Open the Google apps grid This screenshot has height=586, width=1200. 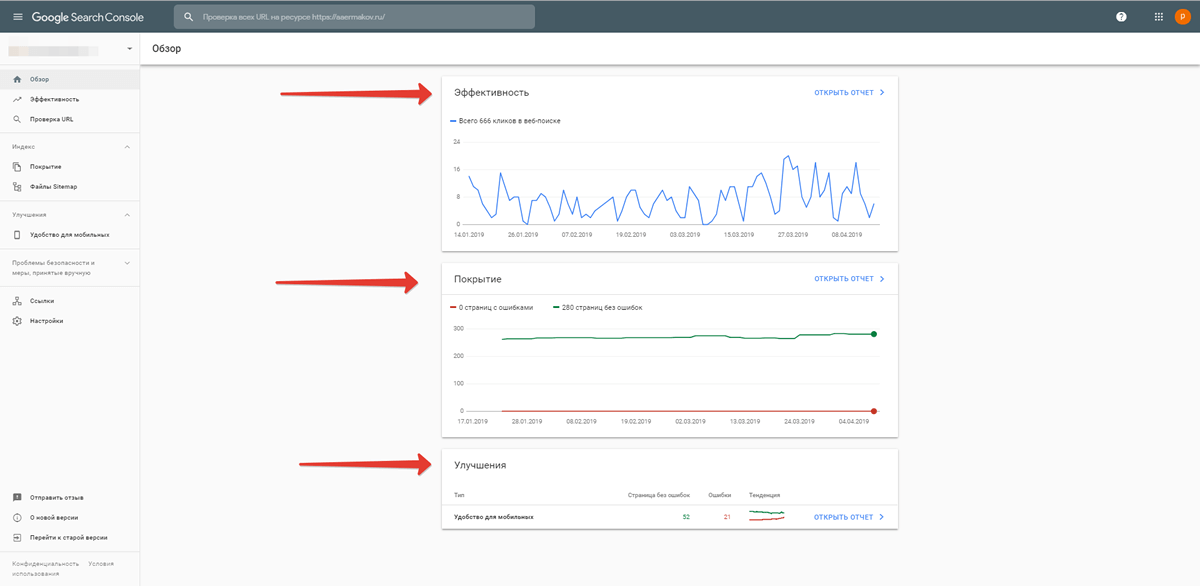(x=1158, y=17)
